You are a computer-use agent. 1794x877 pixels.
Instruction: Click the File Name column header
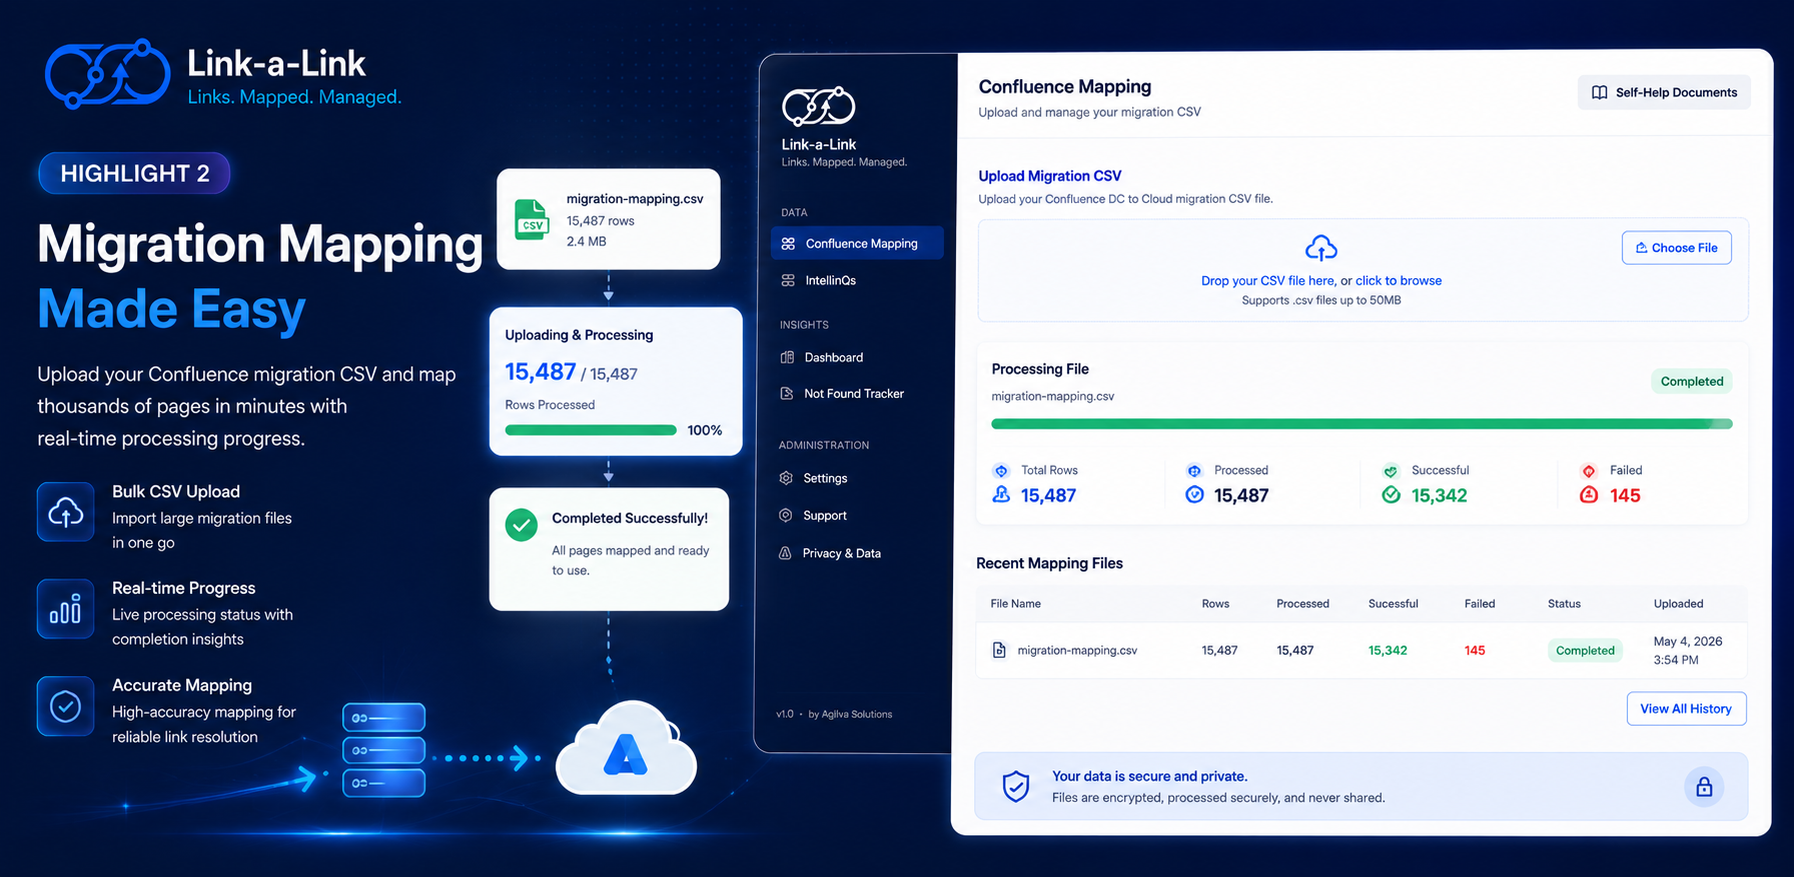pos(1015,604)
